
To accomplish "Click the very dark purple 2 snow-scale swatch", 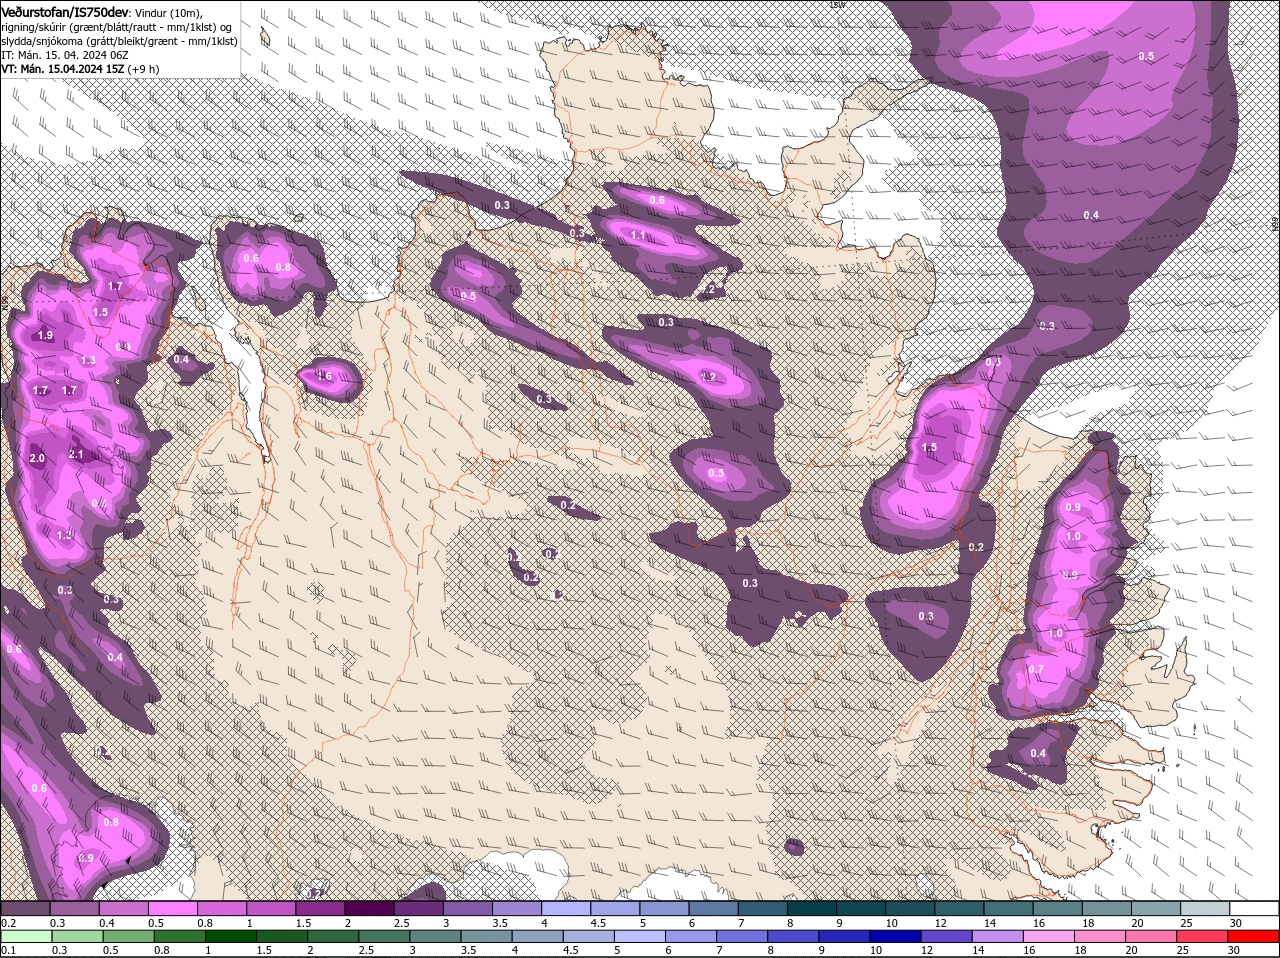I will point(368,908).
